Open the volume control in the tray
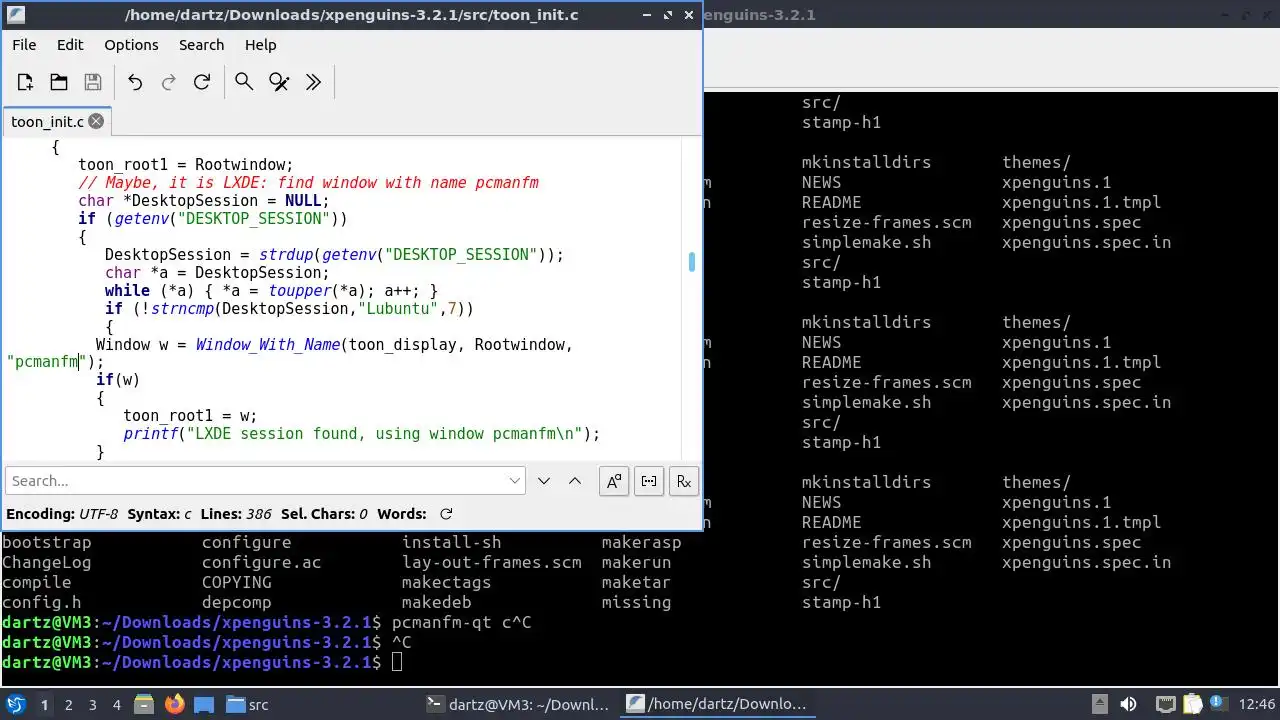1280x720 pixels. [x=1128, y=704]
